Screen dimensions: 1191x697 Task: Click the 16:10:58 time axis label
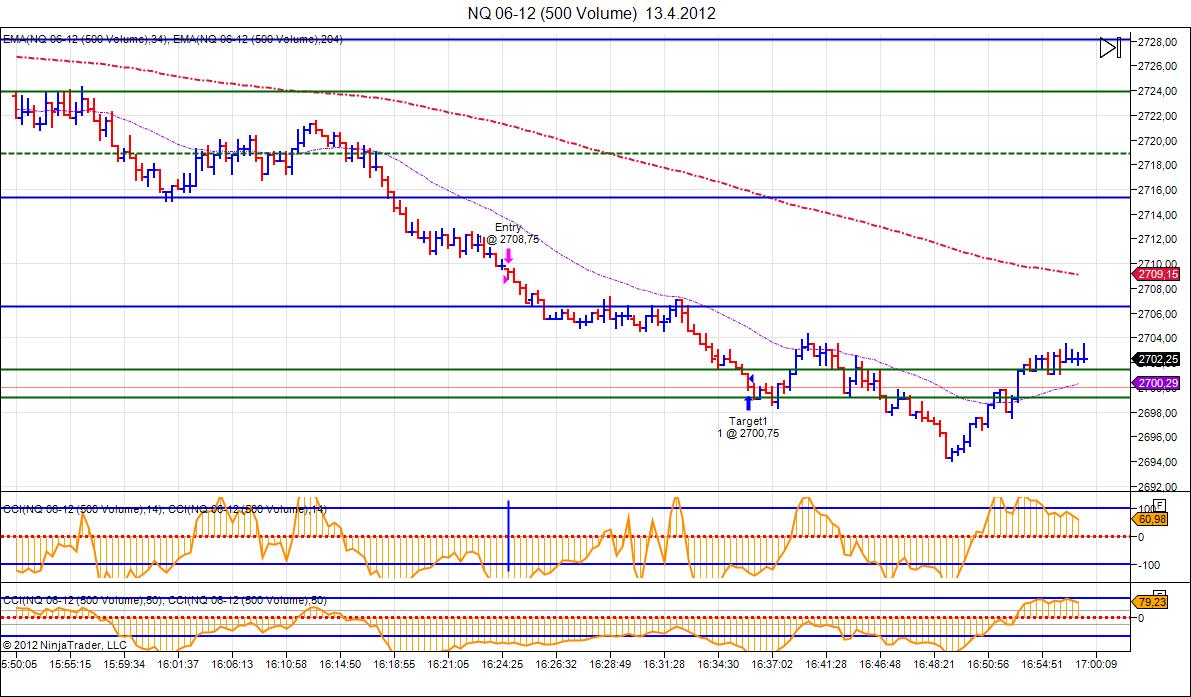(286, 664)
